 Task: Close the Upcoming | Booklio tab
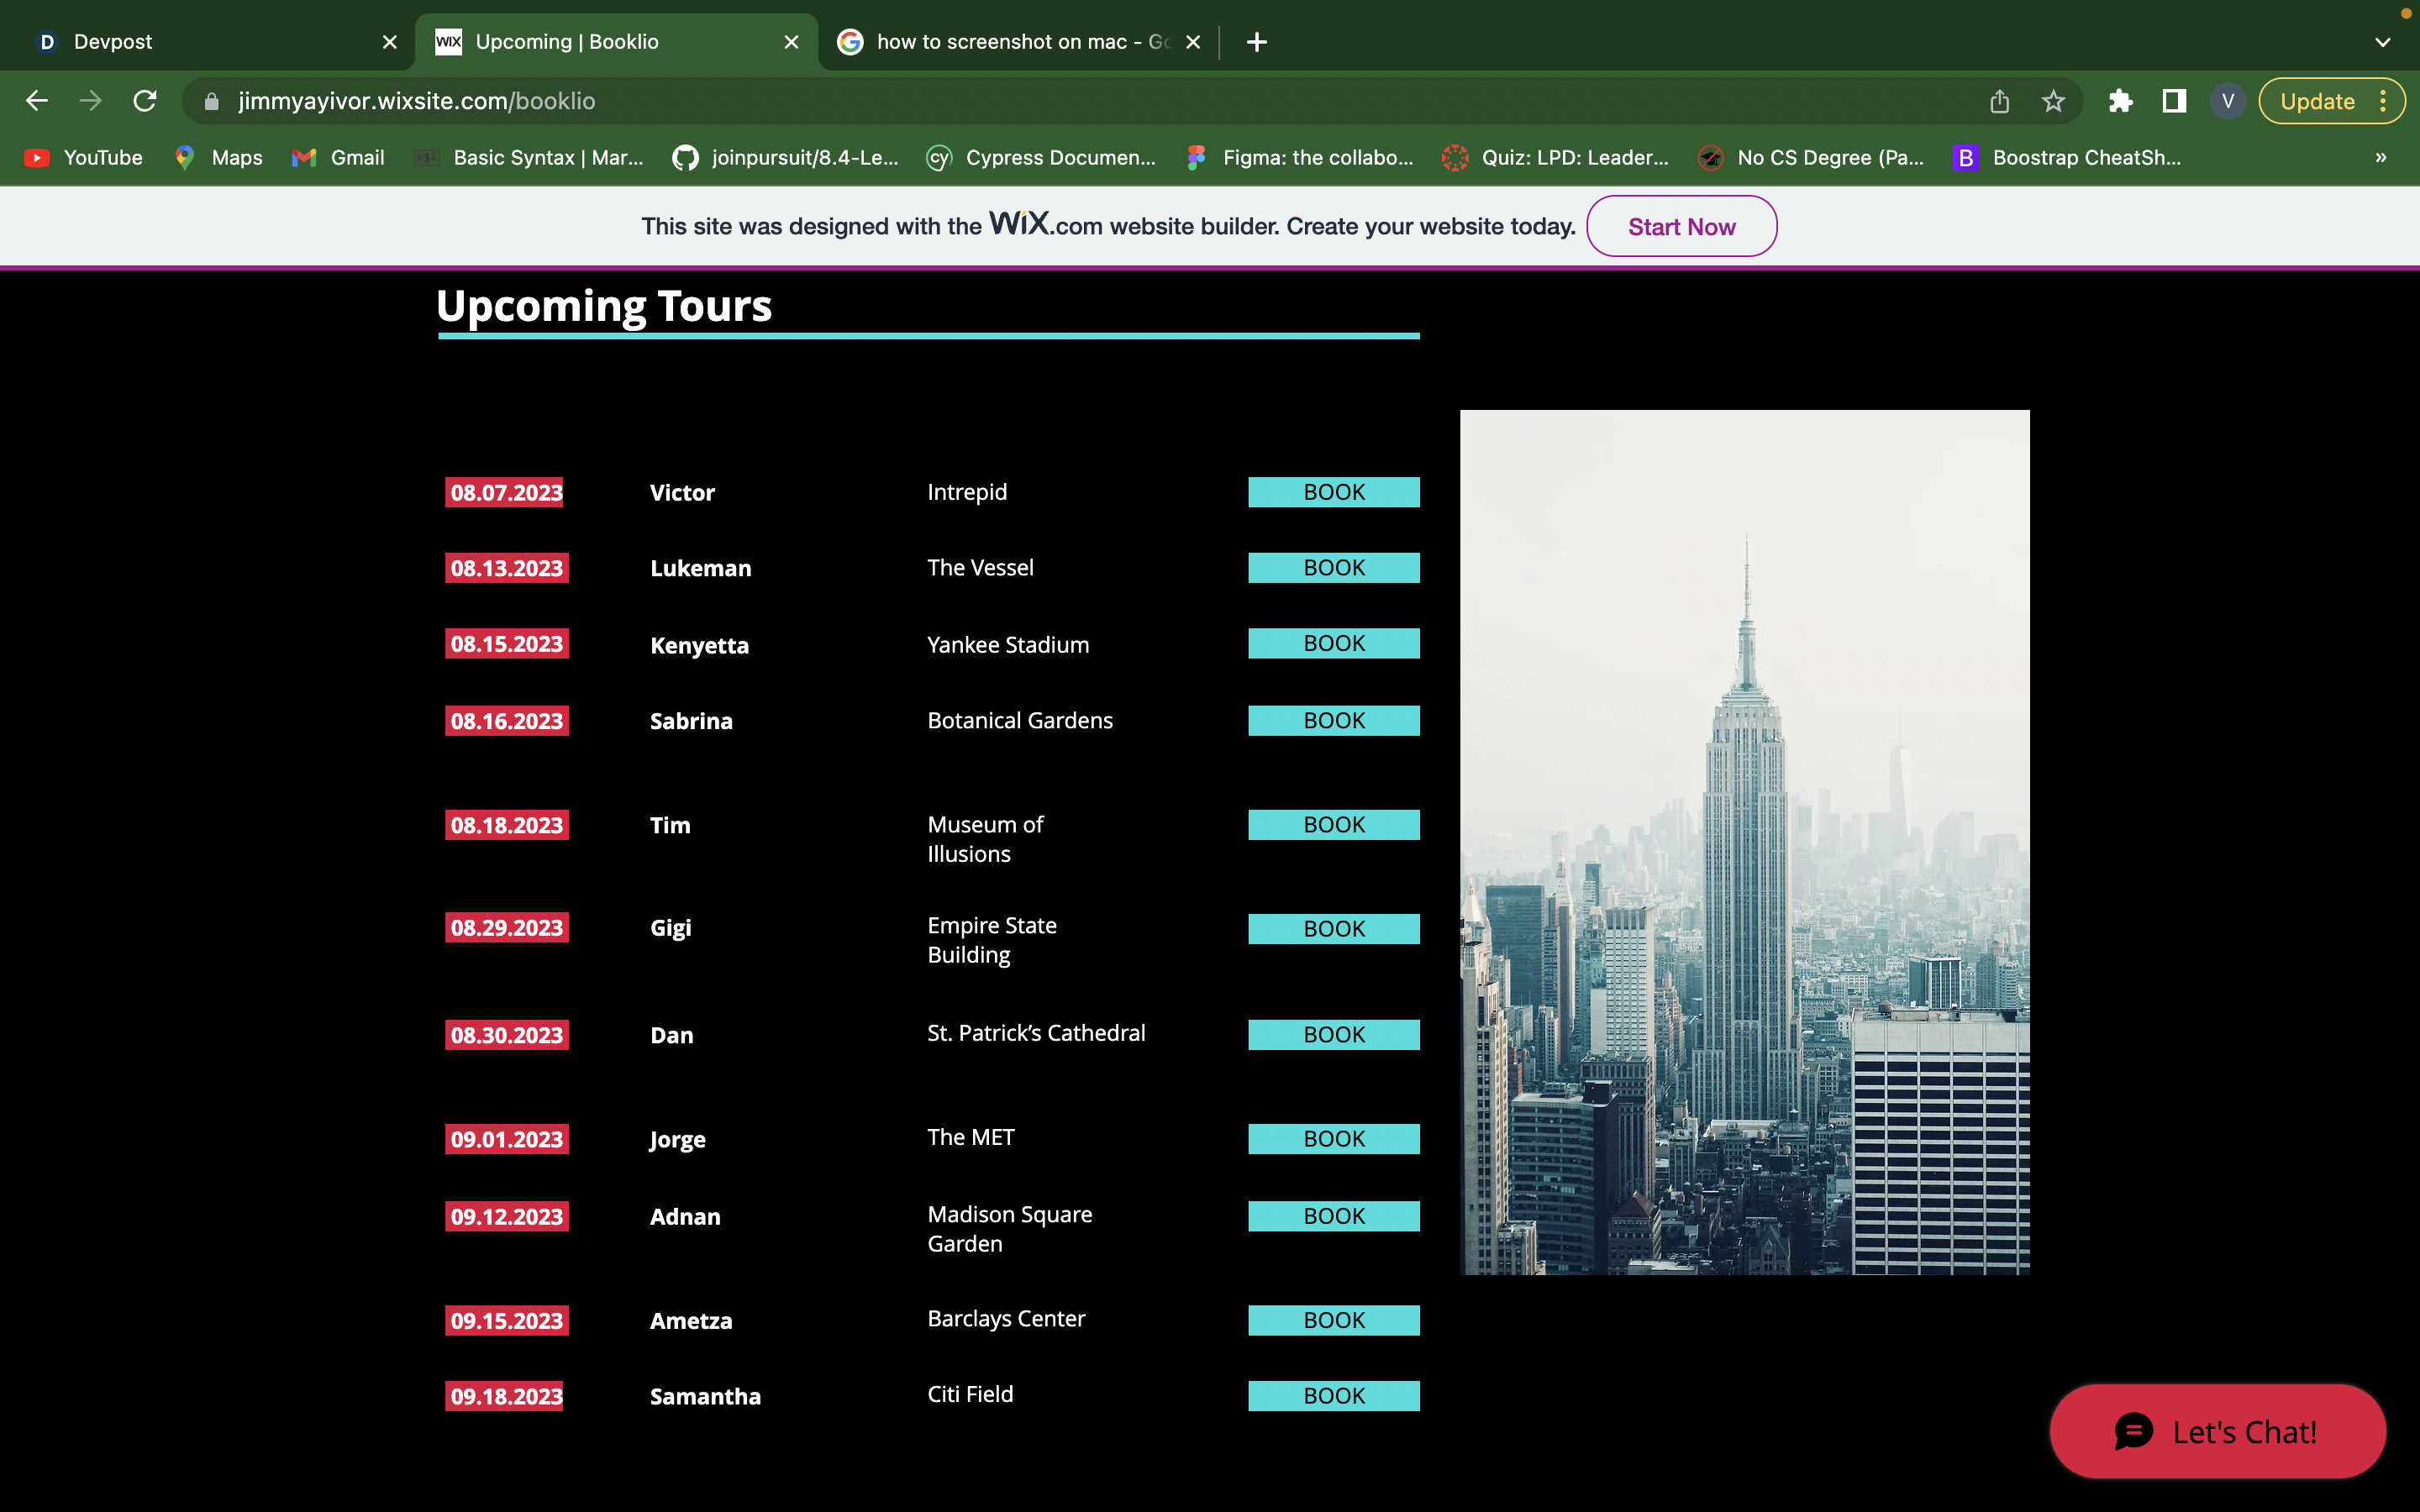[x=791, y=42]
